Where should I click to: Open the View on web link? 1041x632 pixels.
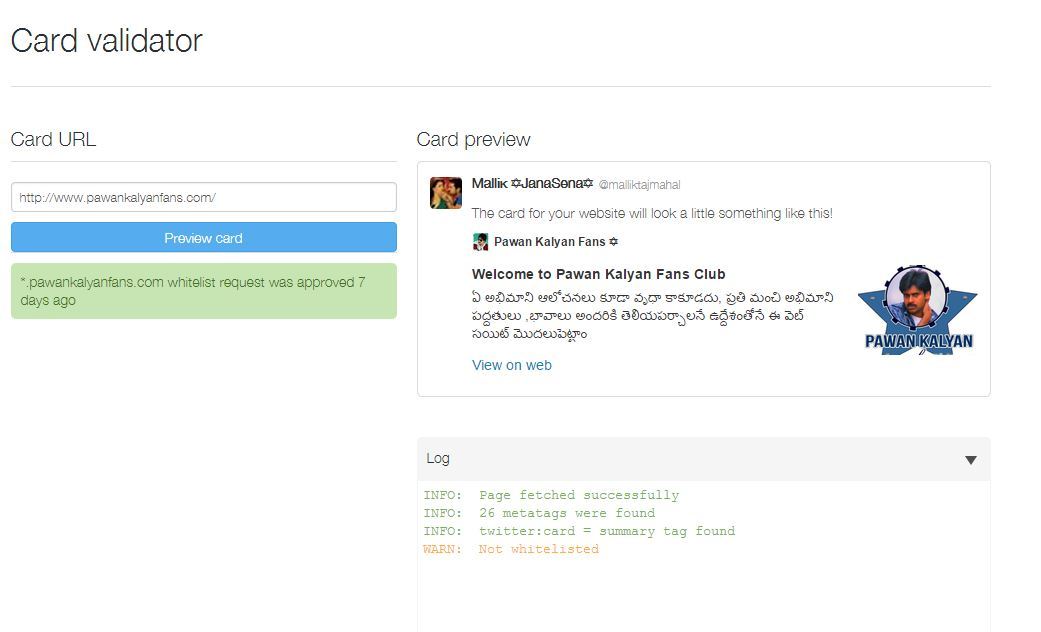click(511, 365)
